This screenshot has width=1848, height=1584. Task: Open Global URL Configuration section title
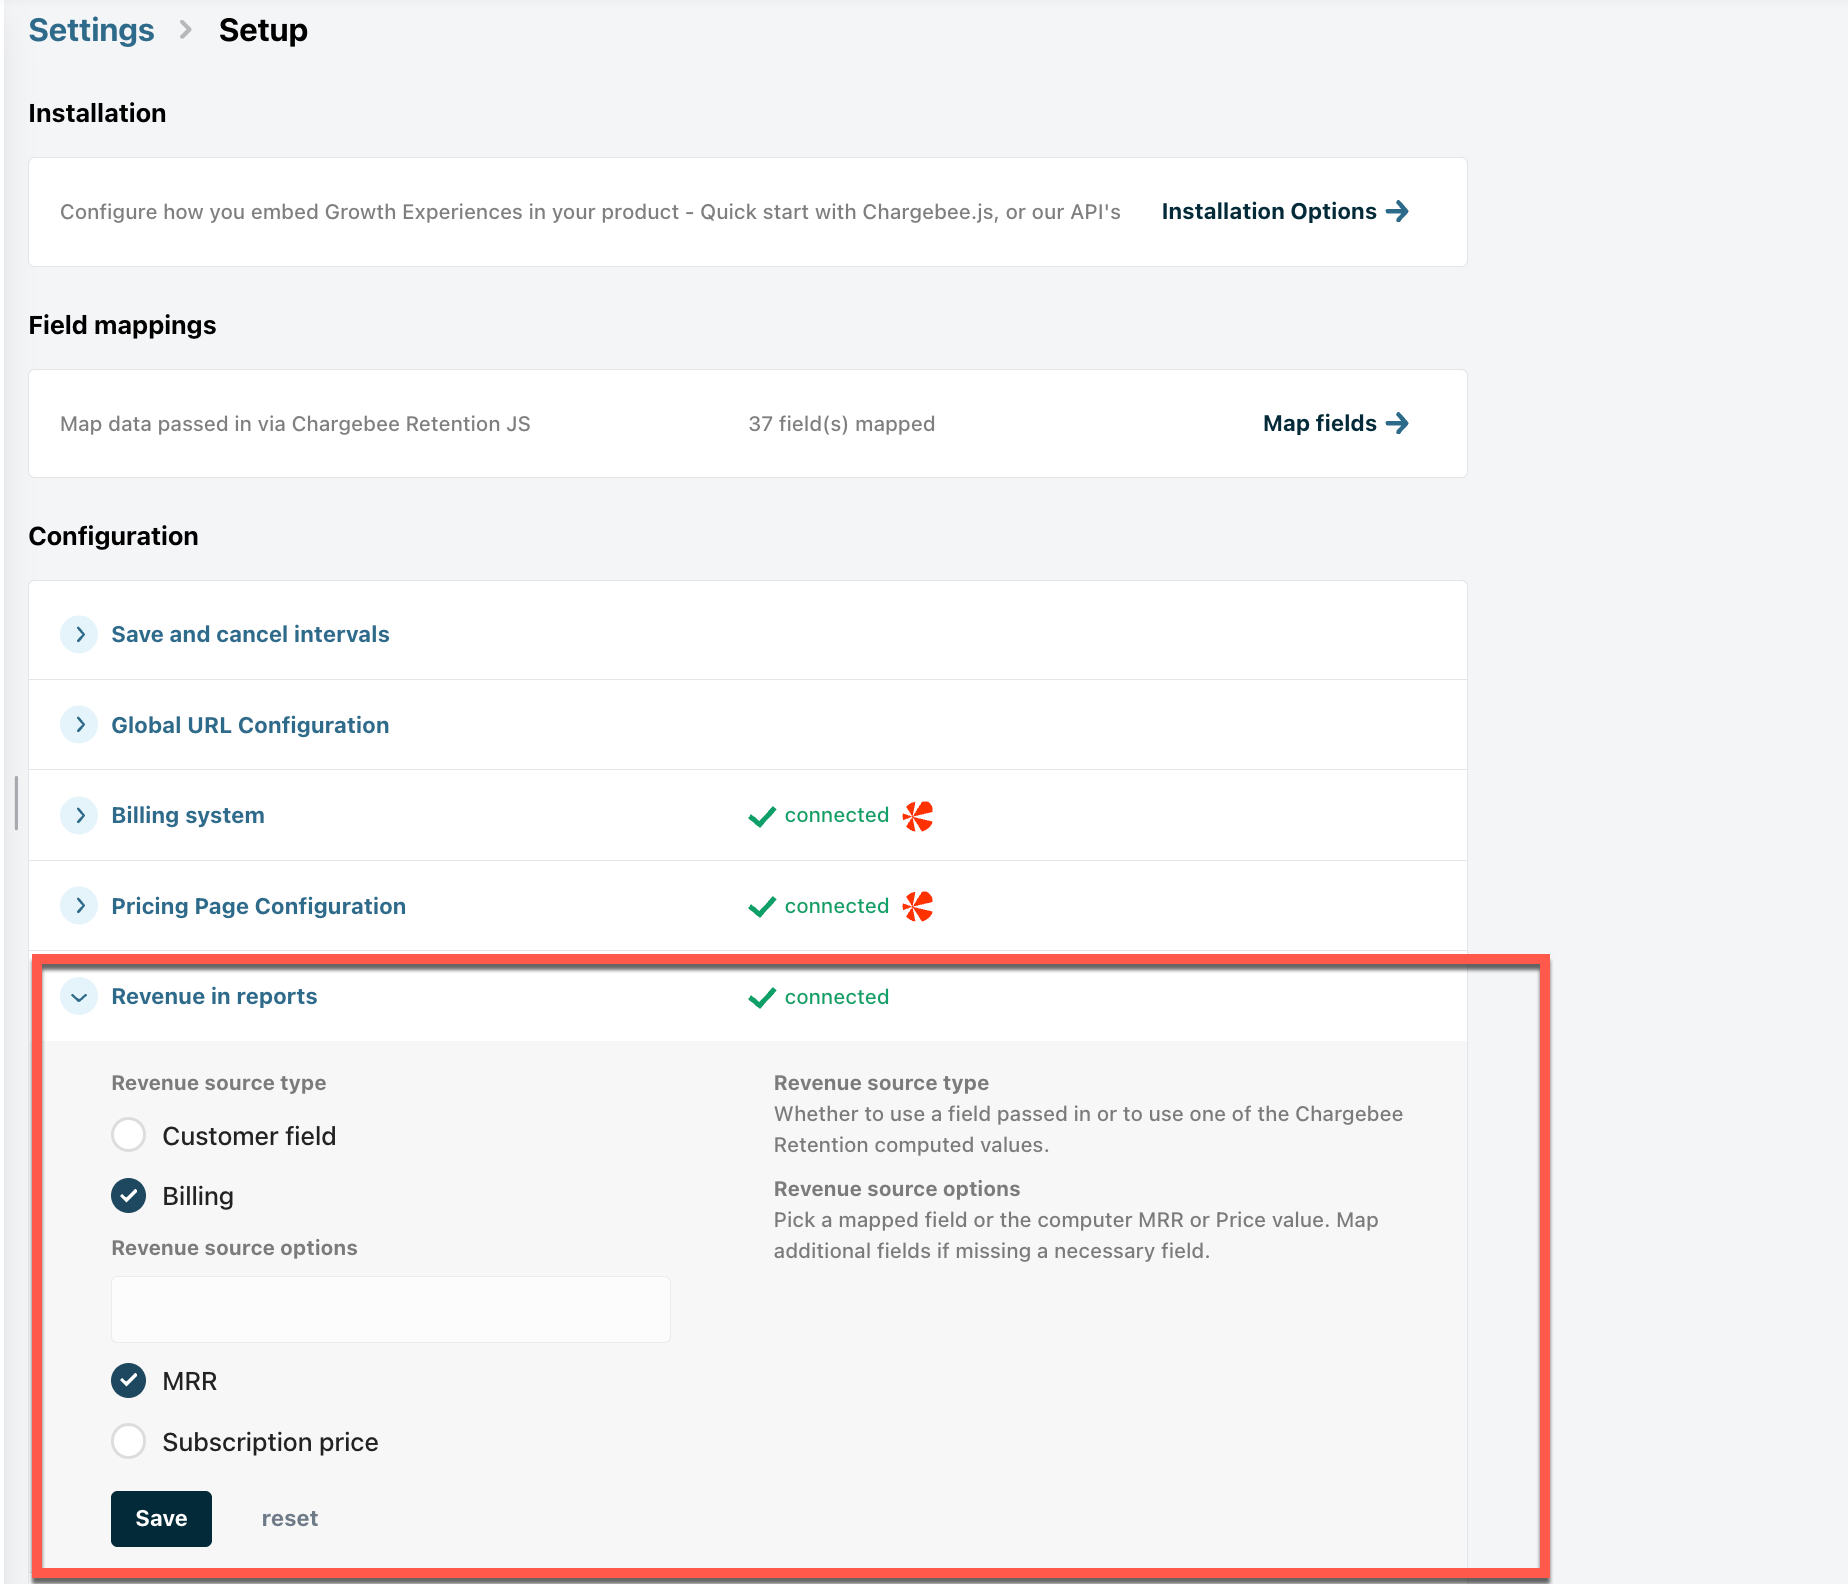[x=250, y=725]
